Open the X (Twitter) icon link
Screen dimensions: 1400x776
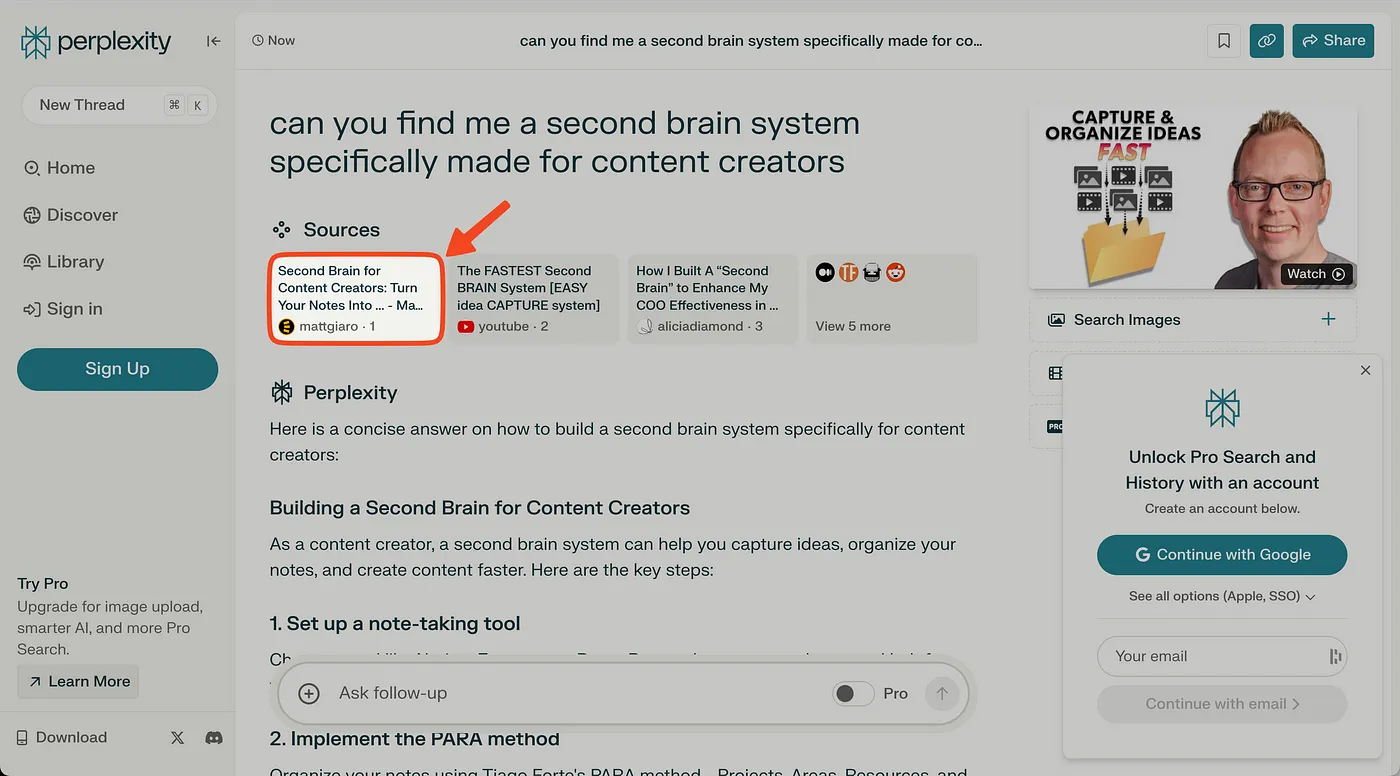point(177,738)
